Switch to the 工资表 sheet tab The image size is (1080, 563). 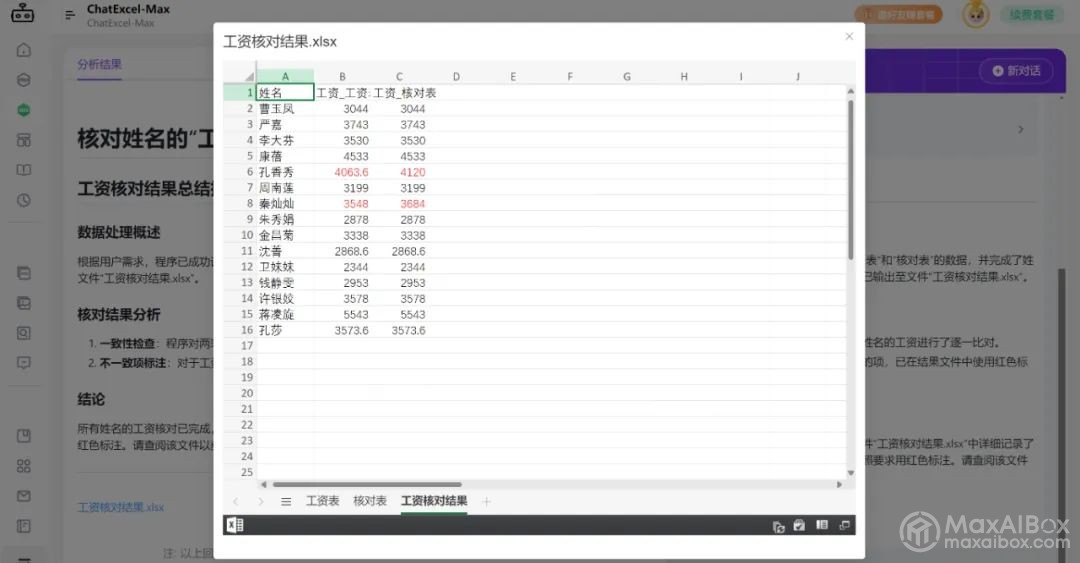tap(322, 501)
